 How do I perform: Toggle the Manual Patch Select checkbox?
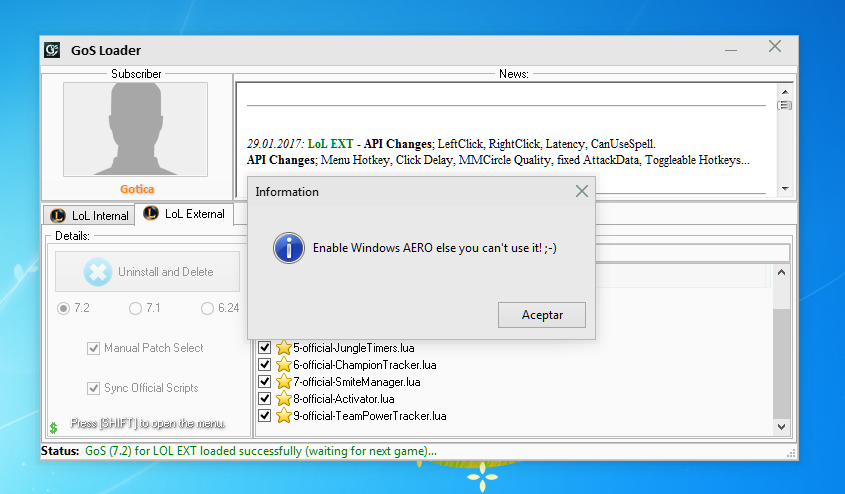pos(93,348)
